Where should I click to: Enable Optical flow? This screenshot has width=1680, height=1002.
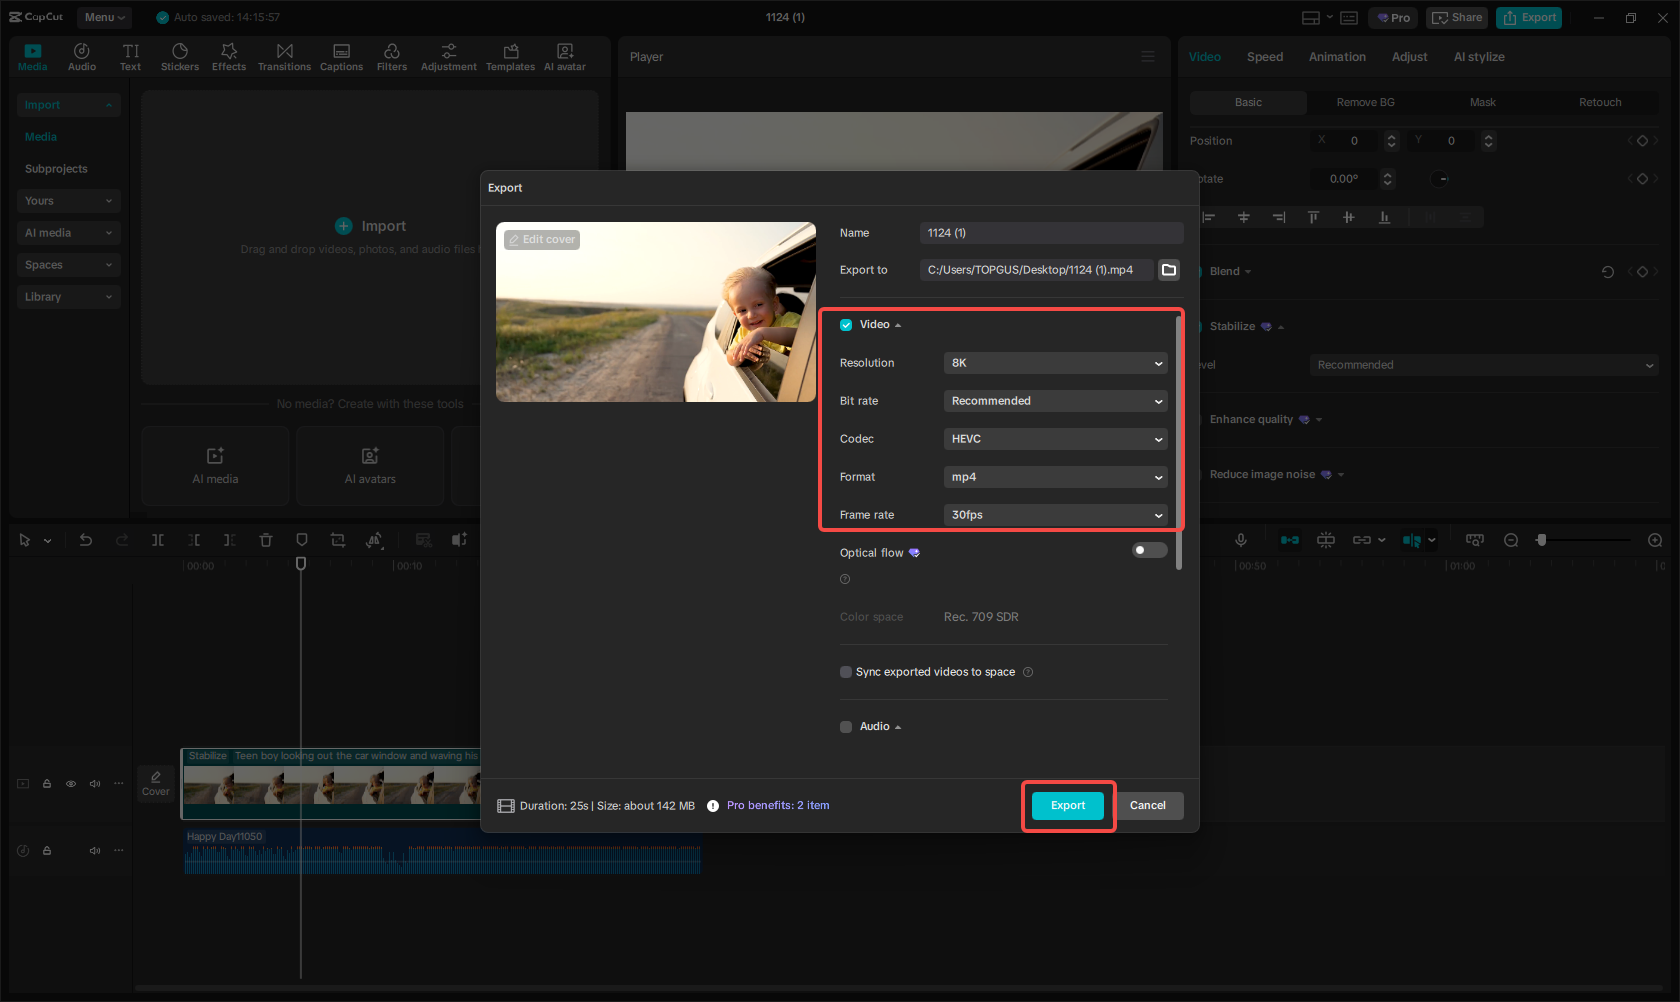point(1148,549)
